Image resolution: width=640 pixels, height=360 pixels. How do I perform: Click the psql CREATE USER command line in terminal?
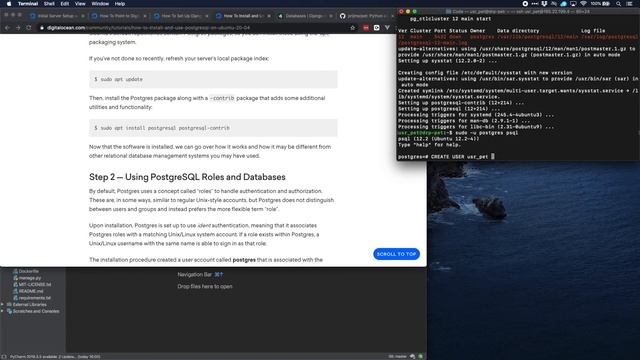tap(446, 157)
